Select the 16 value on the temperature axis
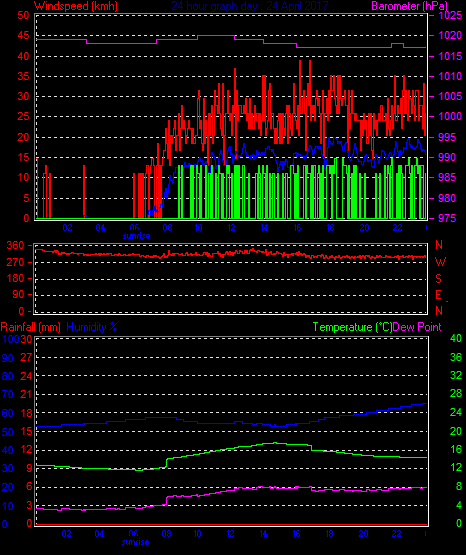The width and height of the screenshot is (466, 555). (456, 450)
